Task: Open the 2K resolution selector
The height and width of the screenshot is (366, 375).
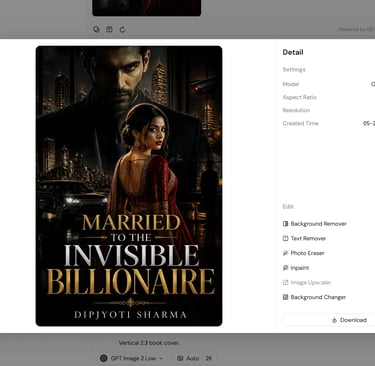Action: pos(209,358)
